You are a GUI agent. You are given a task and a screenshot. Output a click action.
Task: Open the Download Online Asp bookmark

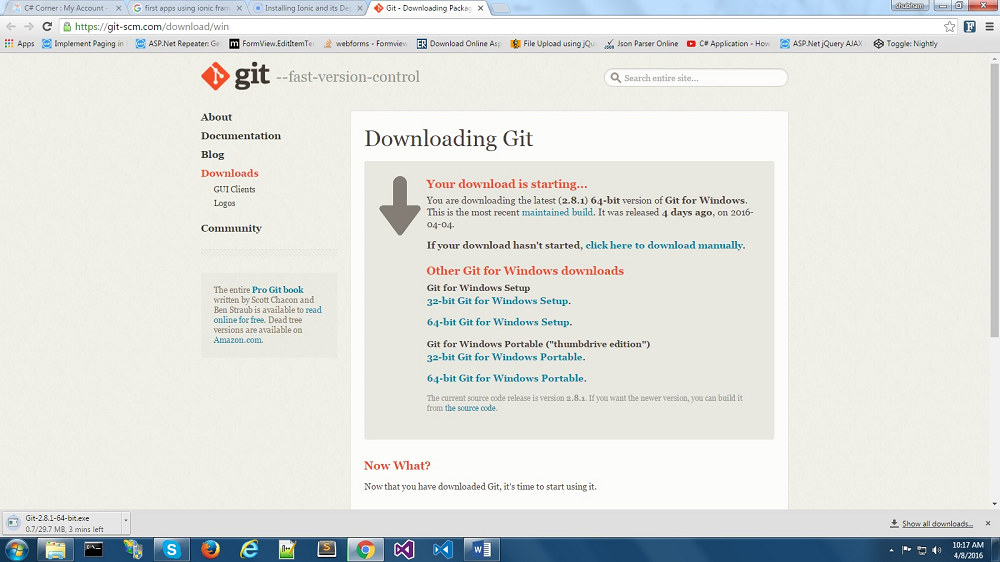point(459,43)
